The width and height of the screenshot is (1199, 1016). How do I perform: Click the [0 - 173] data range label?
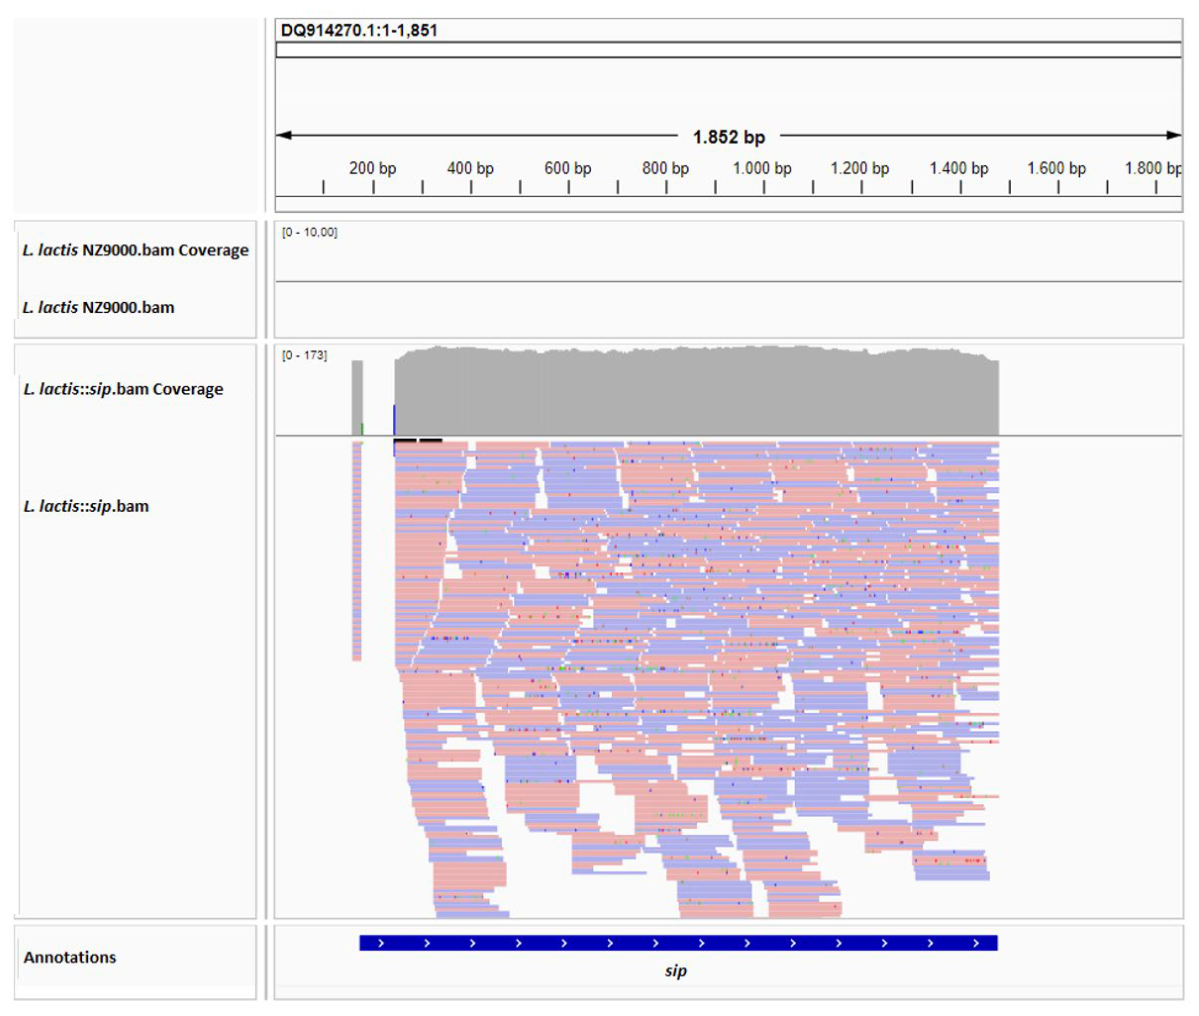pyautogui.click(x=304, y=355)
